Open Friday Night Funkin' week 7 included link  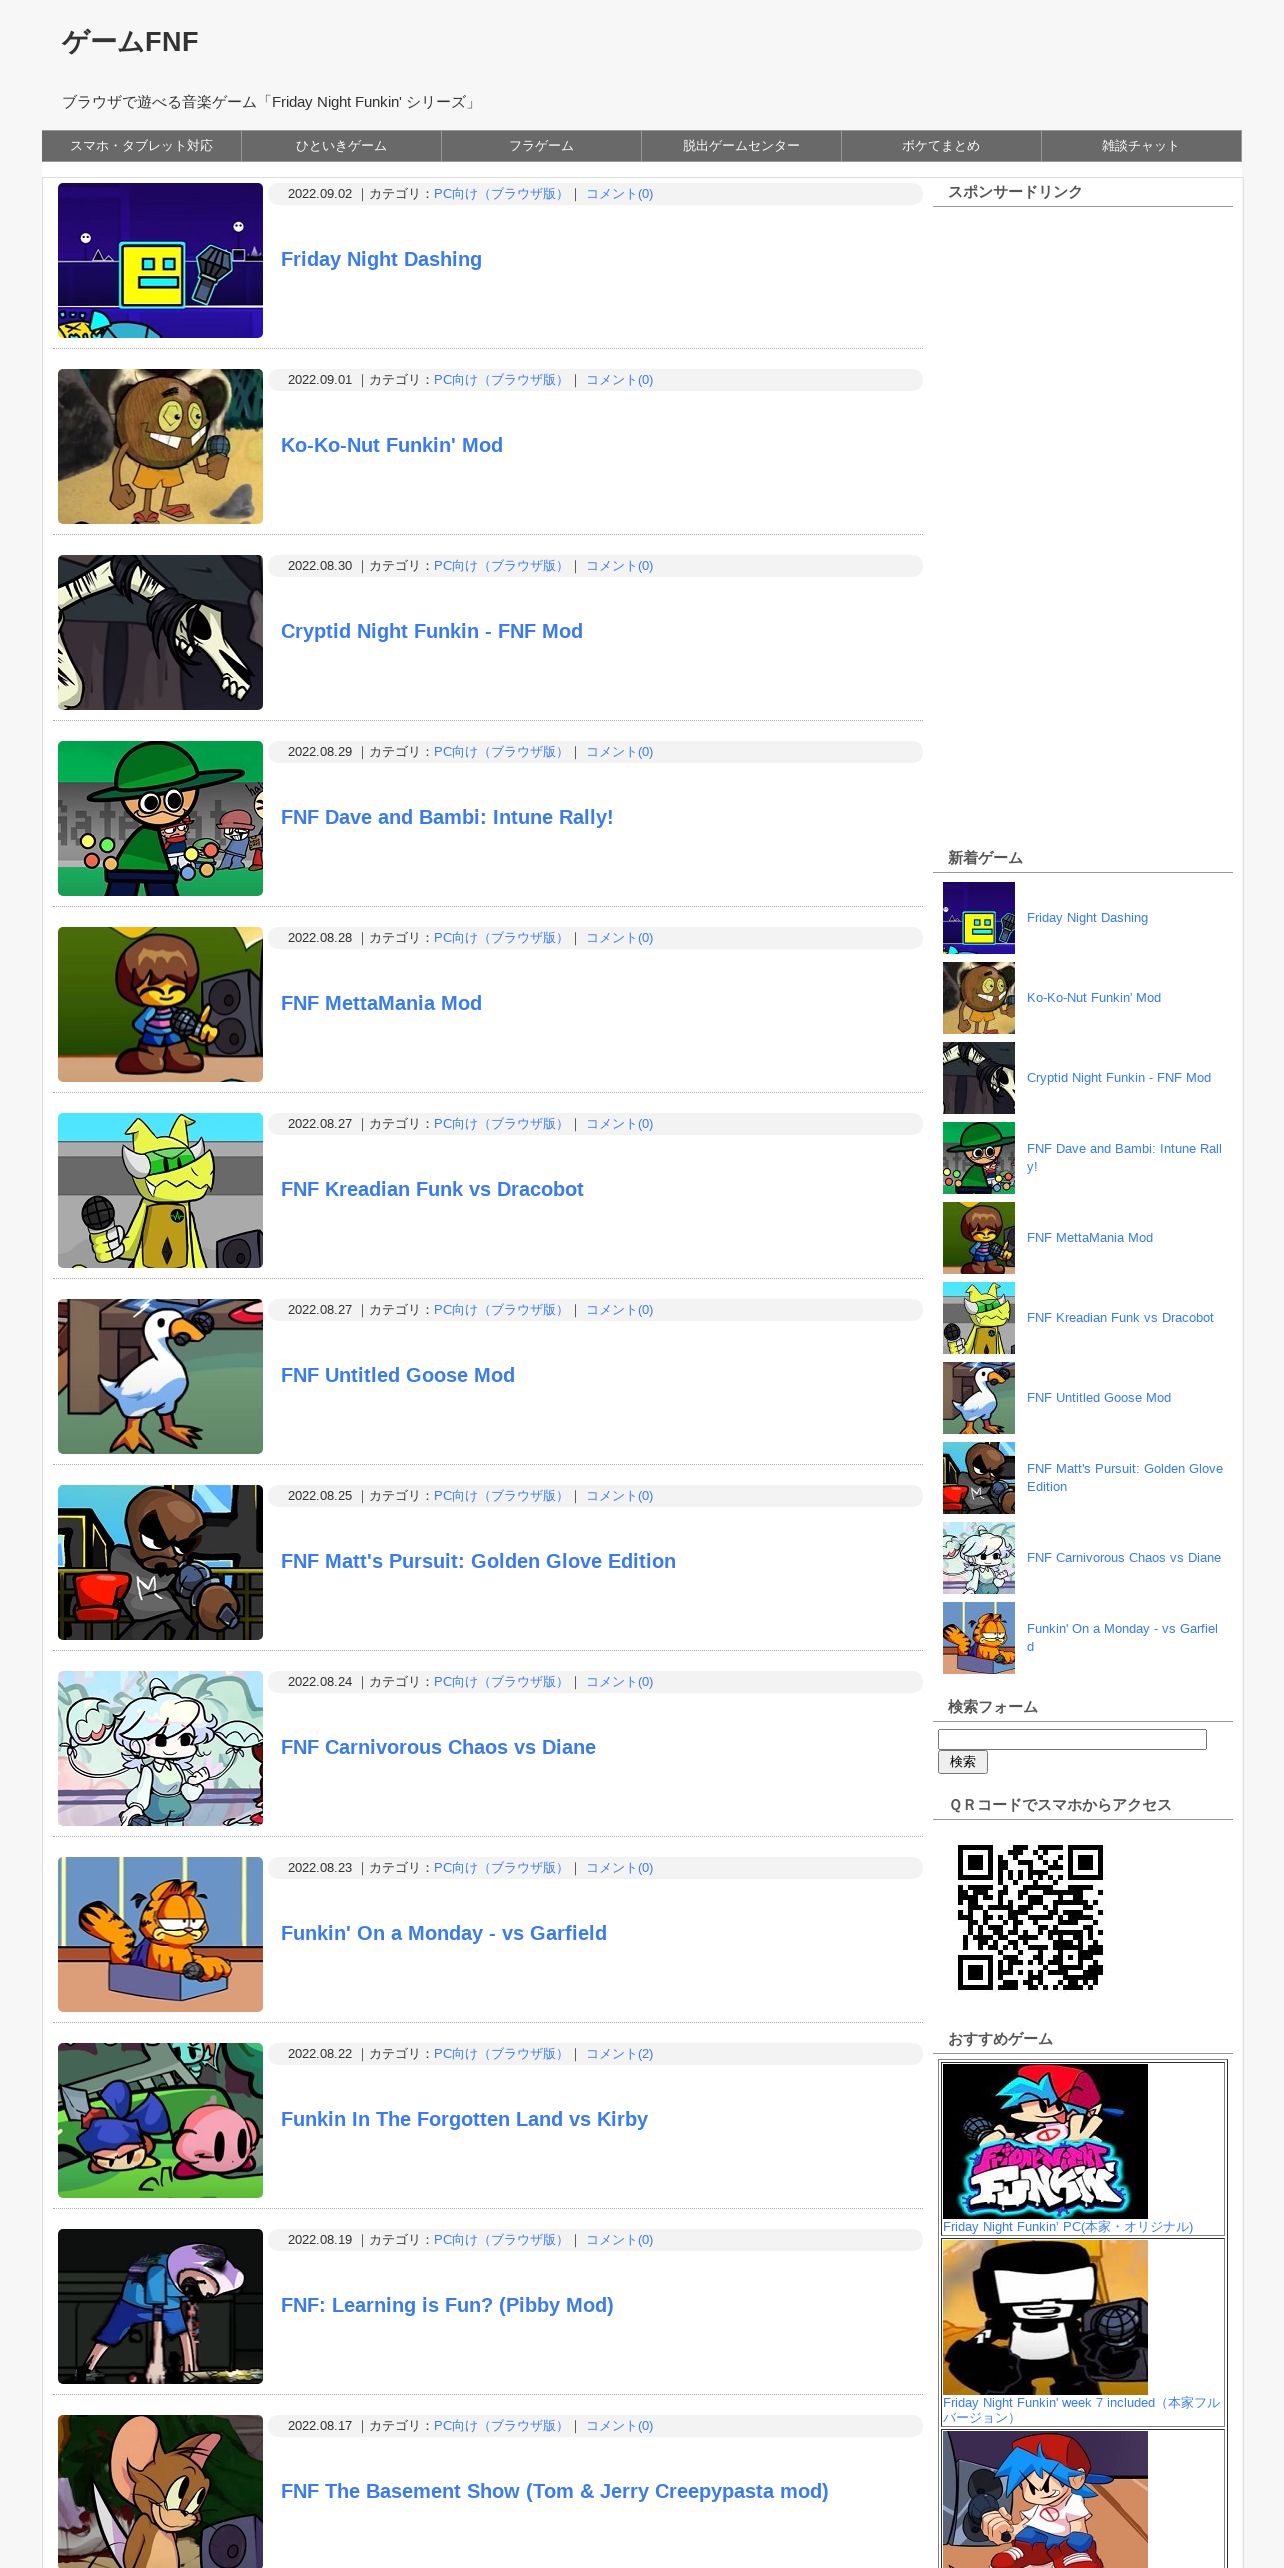click(x=1081, y=2410)
